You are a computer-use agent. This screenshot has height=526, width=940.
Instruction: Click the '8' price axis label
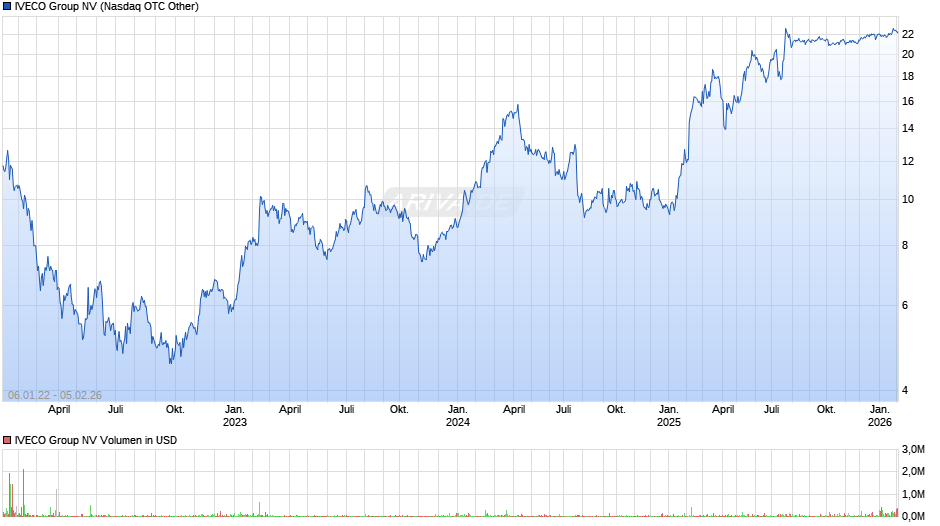[905, 245]
